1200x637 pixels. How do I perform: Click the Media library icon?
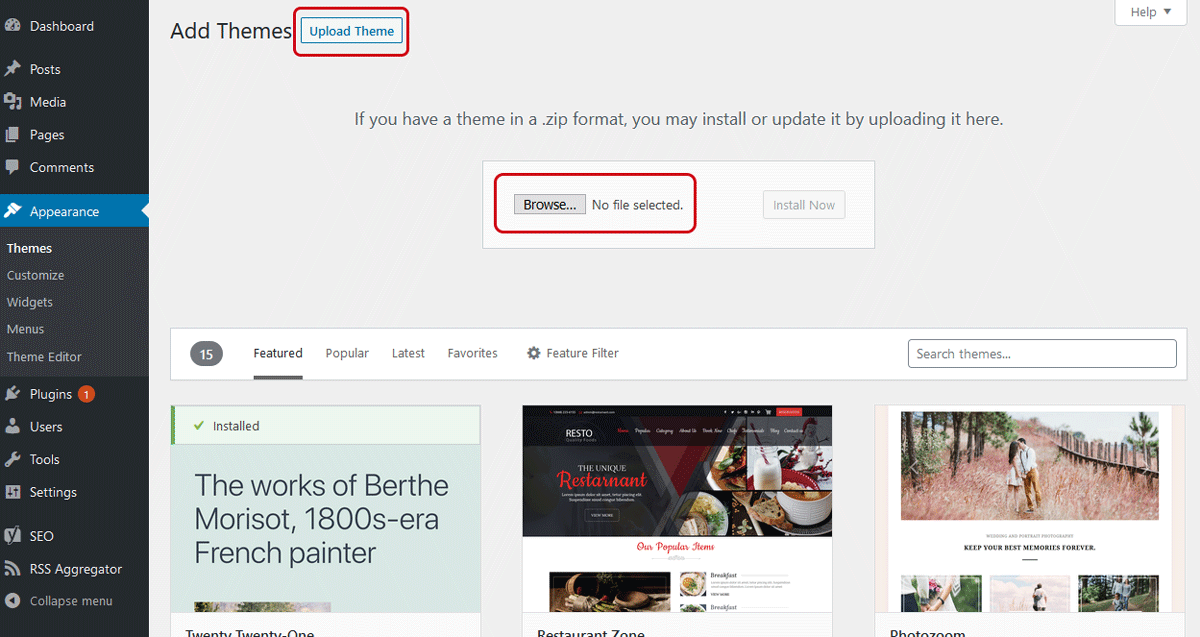[13, 102]
